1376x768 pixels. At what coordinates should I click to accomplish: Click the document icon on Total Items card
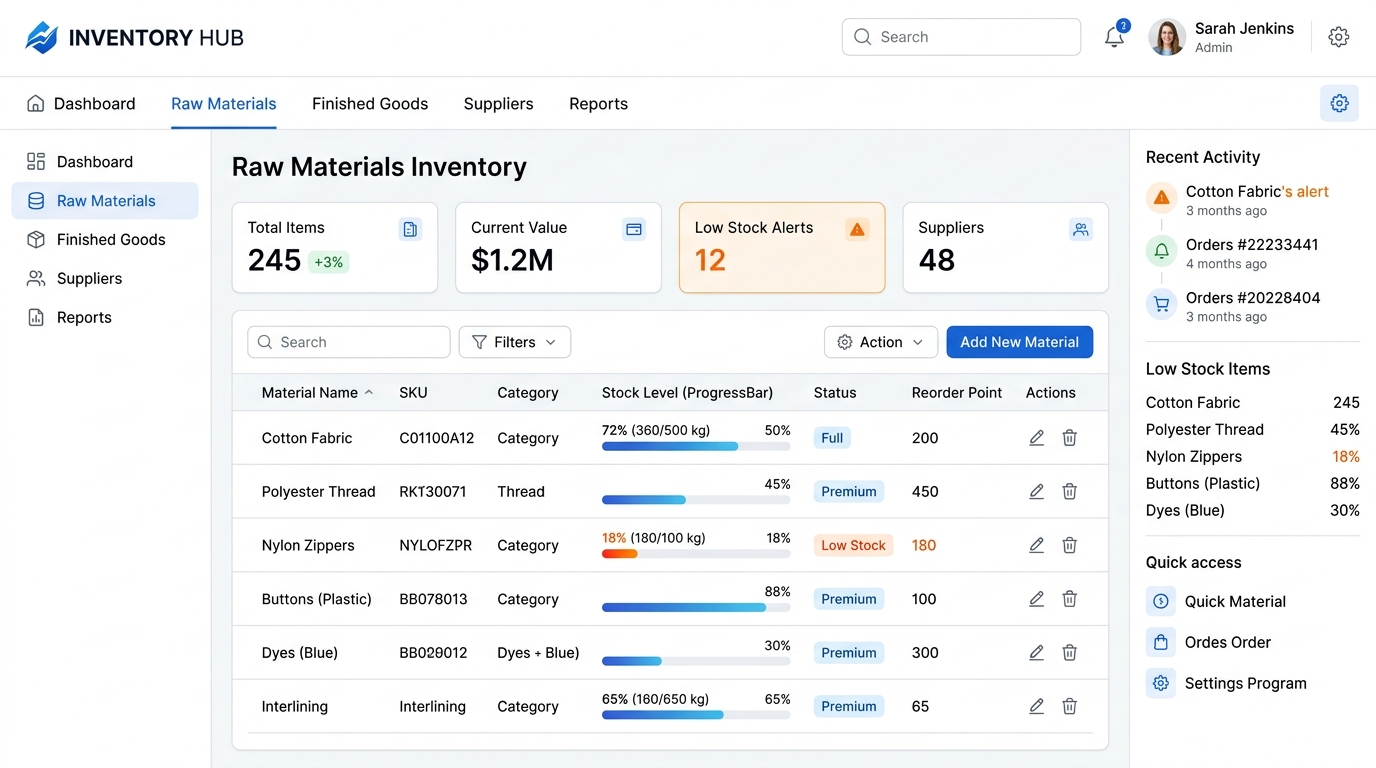click(x=410, y=229)
